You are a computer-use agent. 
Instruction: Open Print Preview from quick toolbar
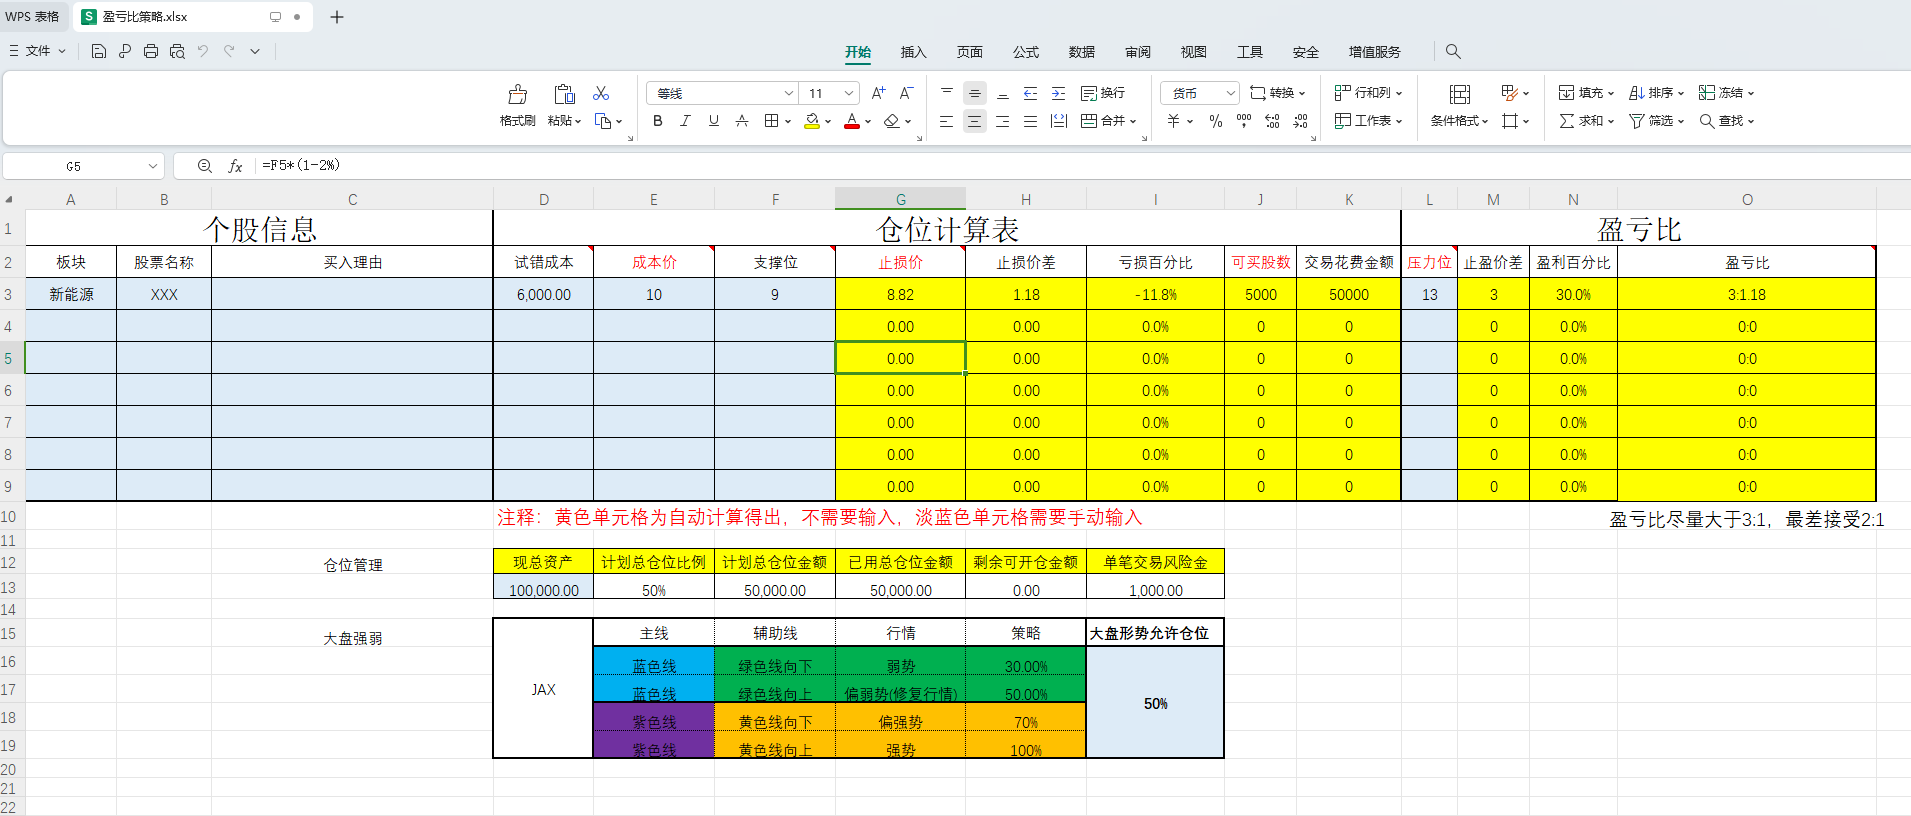tap(177, 51)
